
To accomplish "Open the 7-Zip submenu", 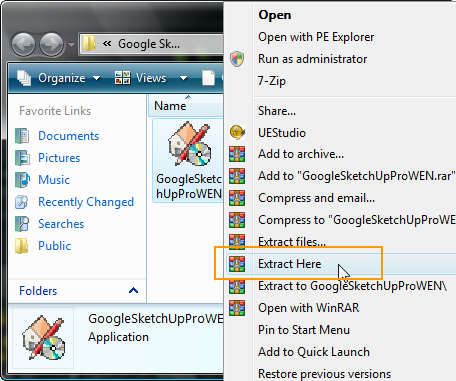I will point(272,81).
